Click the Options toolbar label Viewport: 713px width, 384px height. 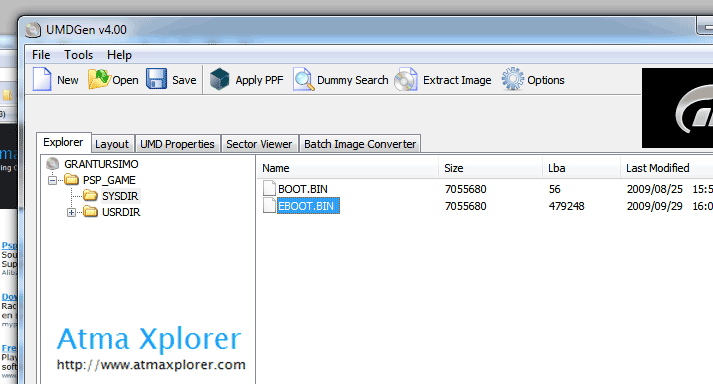(x=546, y=80)
